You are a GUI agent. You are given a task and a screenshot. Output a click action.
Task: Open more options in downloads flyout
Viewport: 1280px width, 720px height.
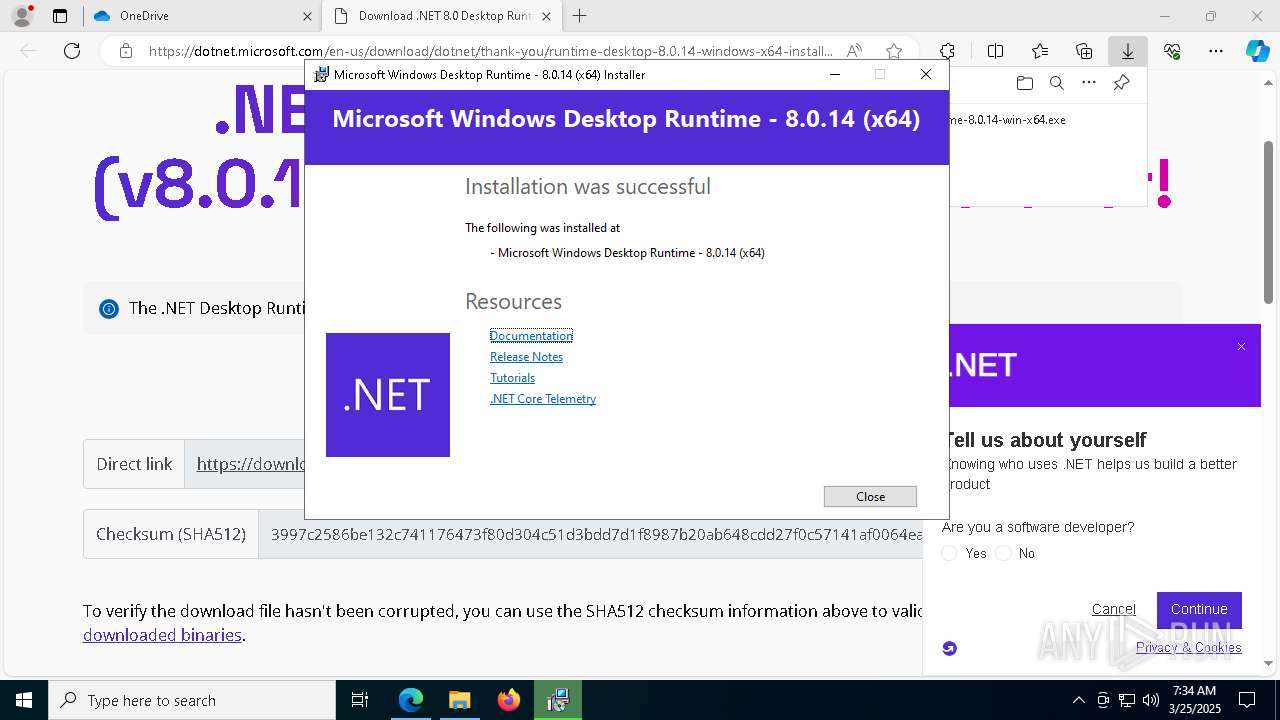(1089, 83)
